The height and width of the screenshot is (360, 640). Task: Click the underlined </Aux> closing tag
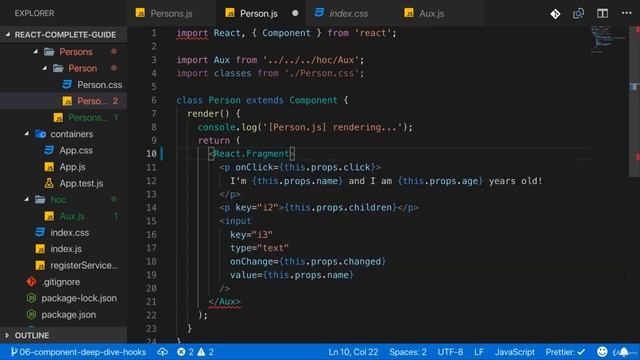pos(224,302)
